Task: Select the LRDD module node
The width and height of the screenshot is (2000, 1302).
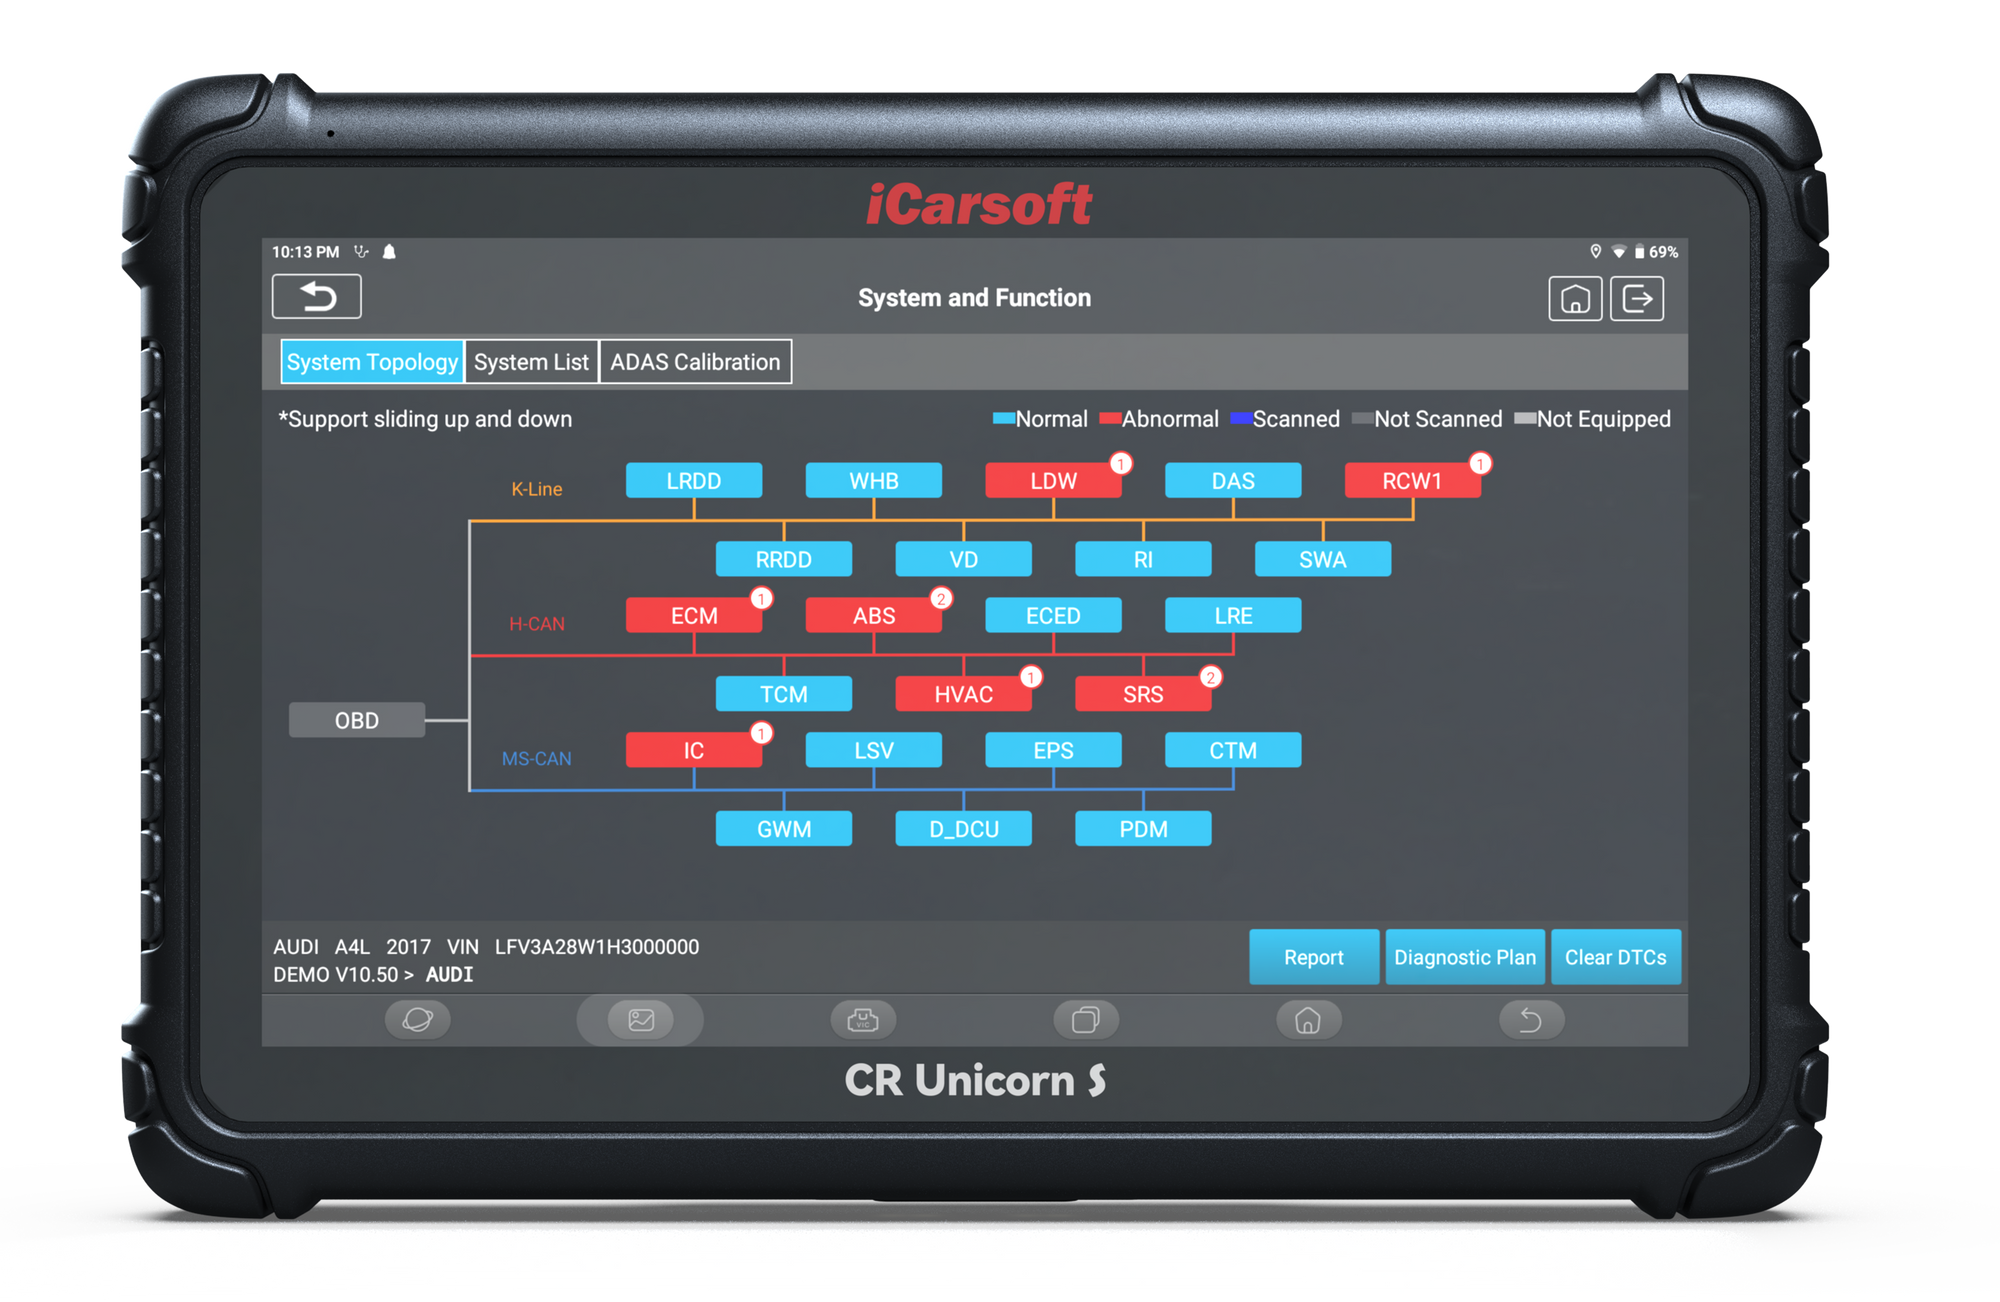Action: pos(694,480)
